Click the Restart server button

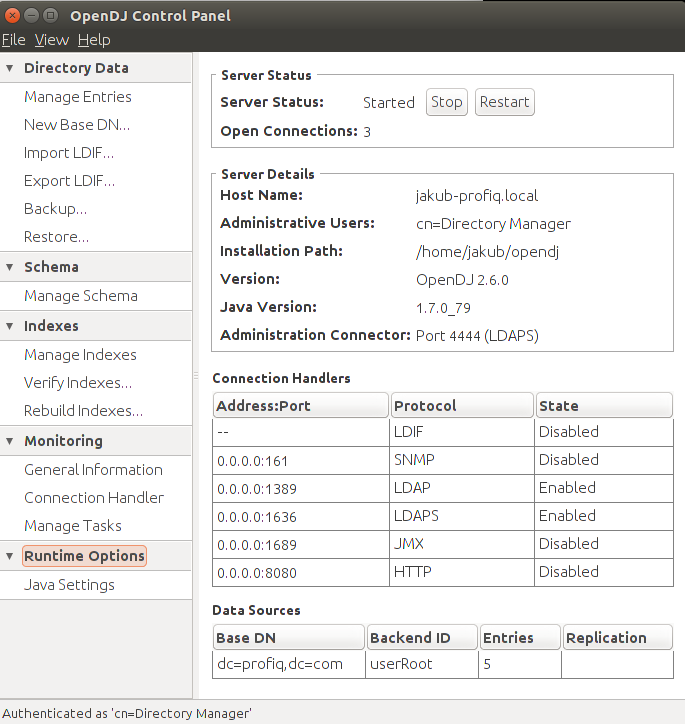[505, 102]
